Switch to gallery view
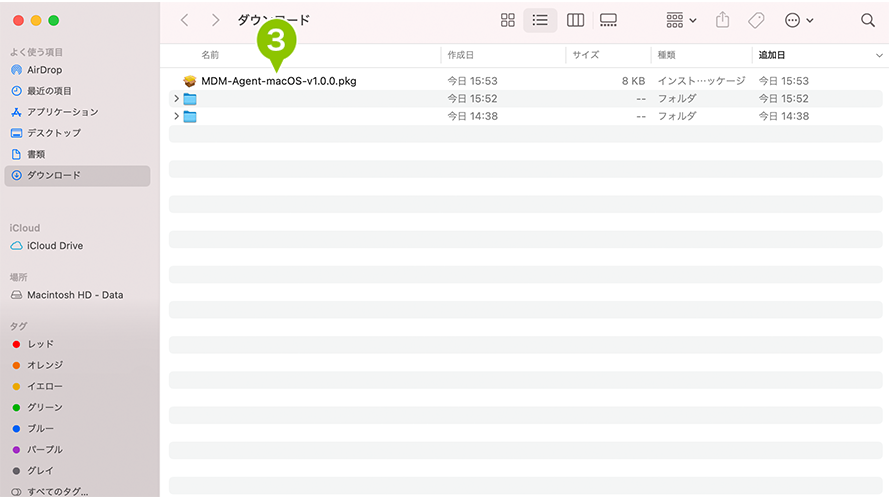Image resolution: width=889 pixels, height=500 pixels. [608, 20]
